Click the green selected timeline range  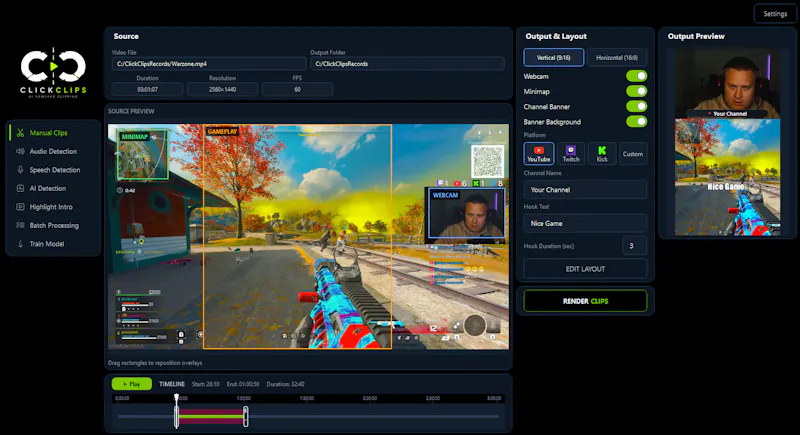211,417
